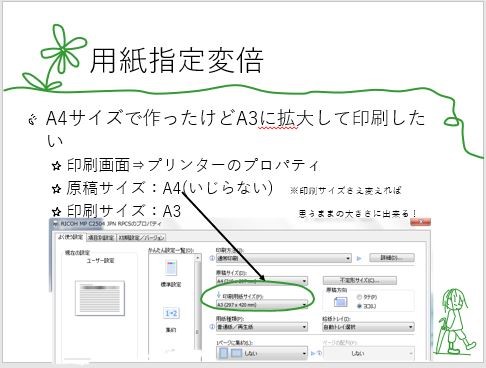
Task: Click the bullet text 印刷サイズ:A3
Action: coord(124,211)
